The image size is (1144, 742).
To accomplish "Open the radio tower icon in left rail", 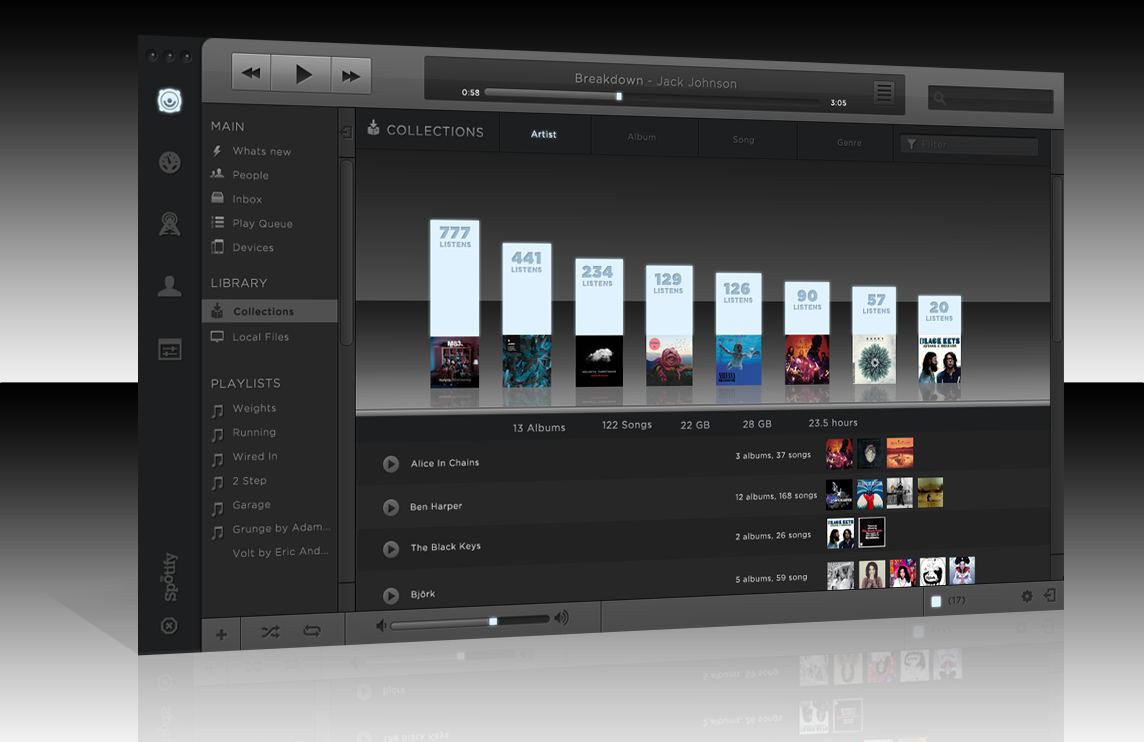I will 169,224.
